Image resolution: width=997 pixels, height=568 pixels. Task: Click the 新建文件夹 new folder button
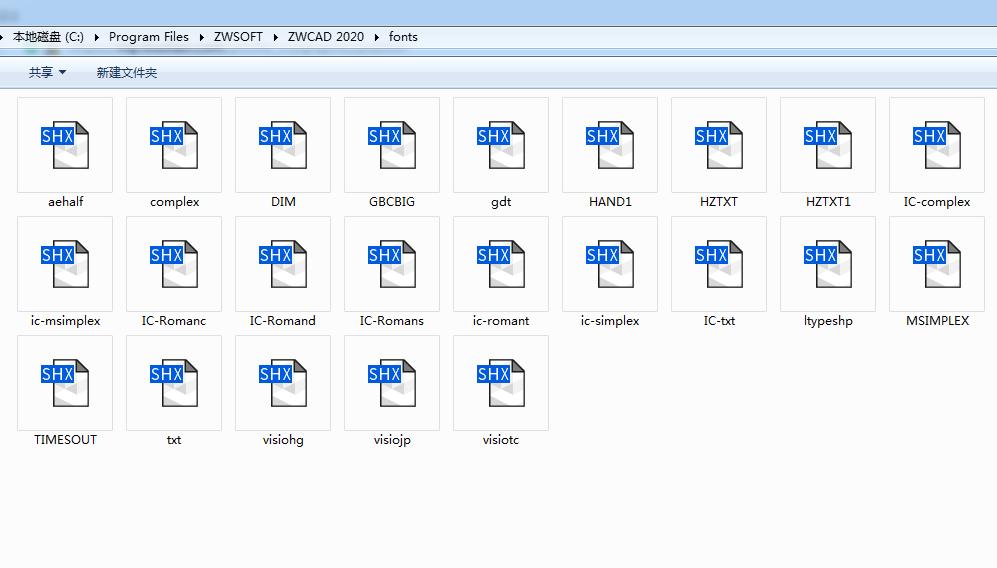pos(127,73)
